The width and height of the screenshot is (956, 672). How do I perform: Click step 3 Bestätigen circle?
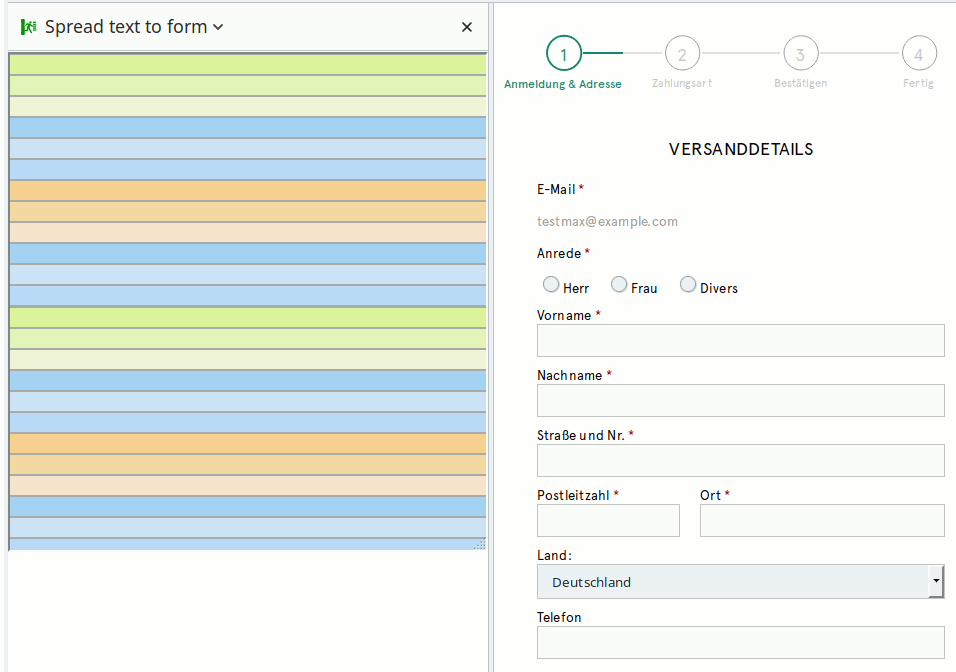pos(800,54)
